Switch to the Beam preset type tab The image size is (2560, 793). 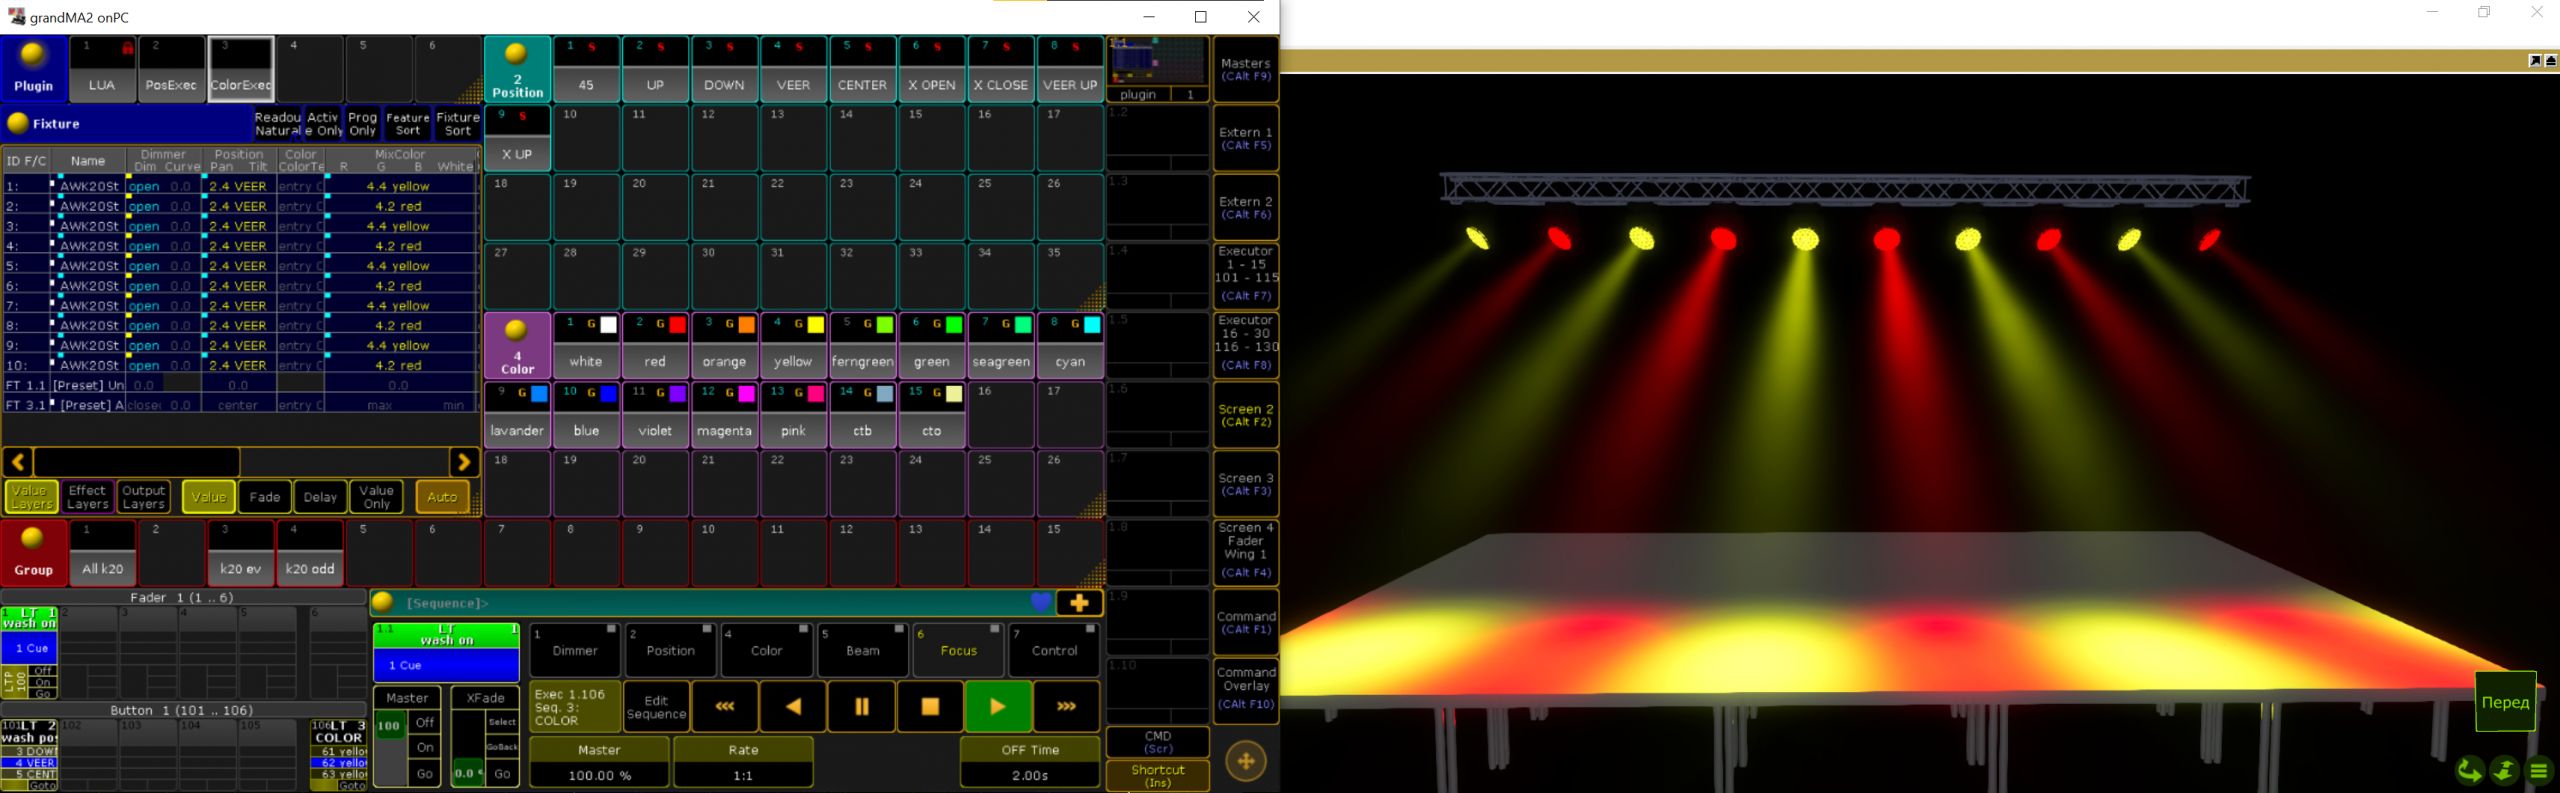coord(862,650)
